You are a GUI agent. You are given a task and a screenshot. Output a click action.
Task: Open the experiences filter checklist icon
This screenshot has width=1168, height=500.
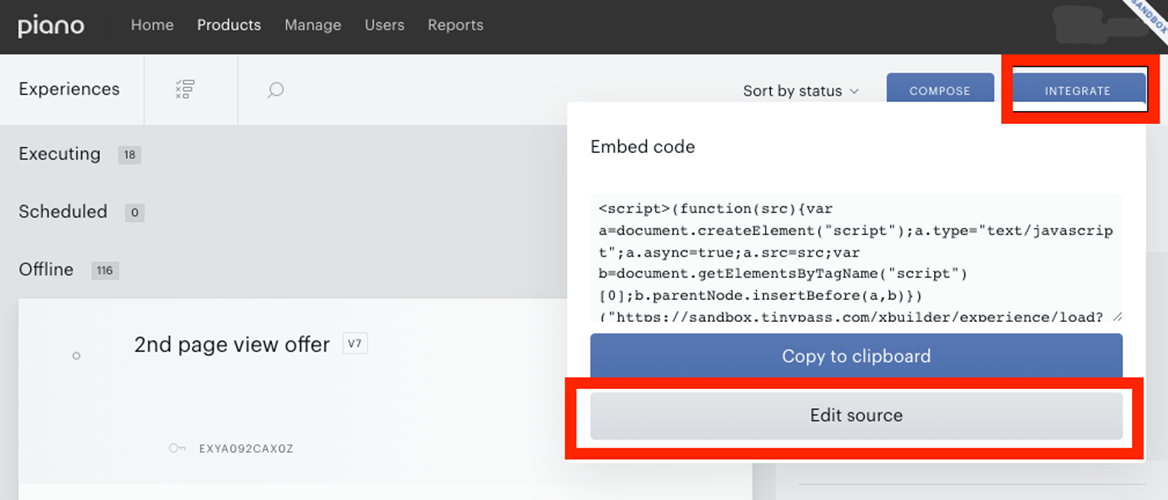click(x=184, y=90)
